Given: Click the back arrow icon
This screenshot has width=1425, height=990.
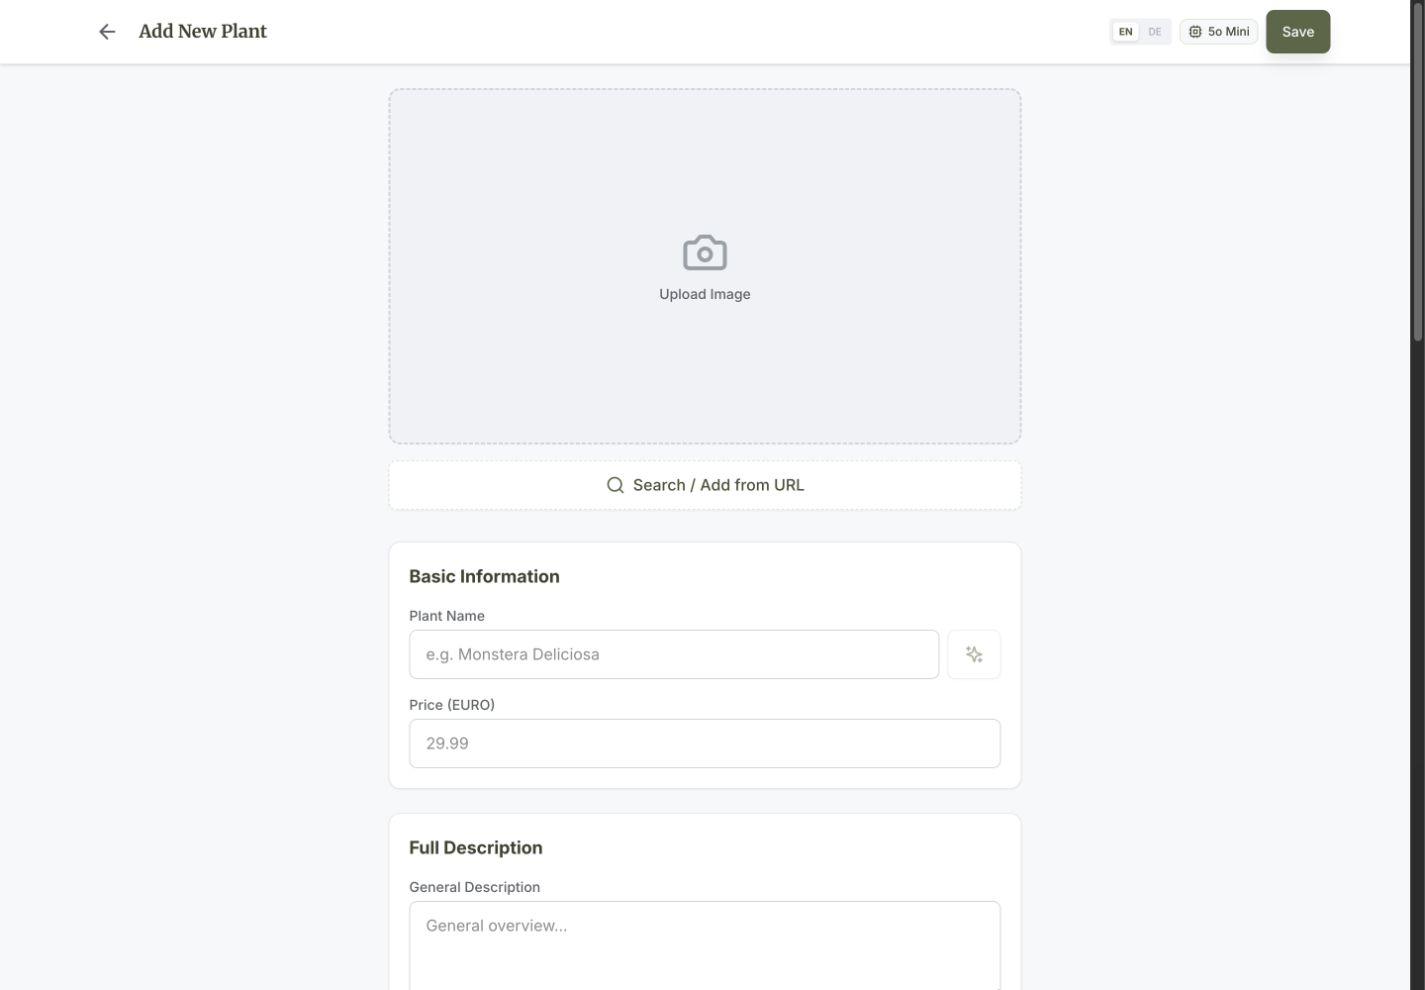Looking at the screenshot, I should [107, 32].
